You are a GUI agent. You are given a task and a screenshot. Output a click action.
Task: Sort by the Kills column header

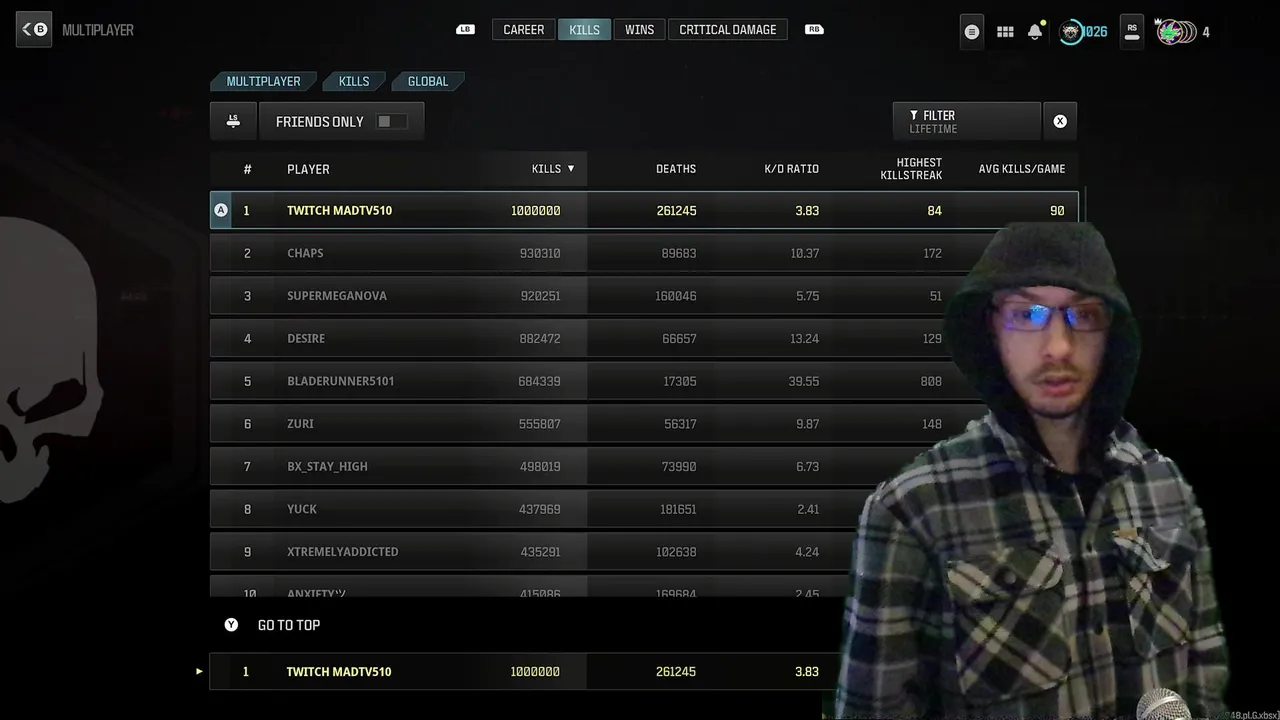553,169
